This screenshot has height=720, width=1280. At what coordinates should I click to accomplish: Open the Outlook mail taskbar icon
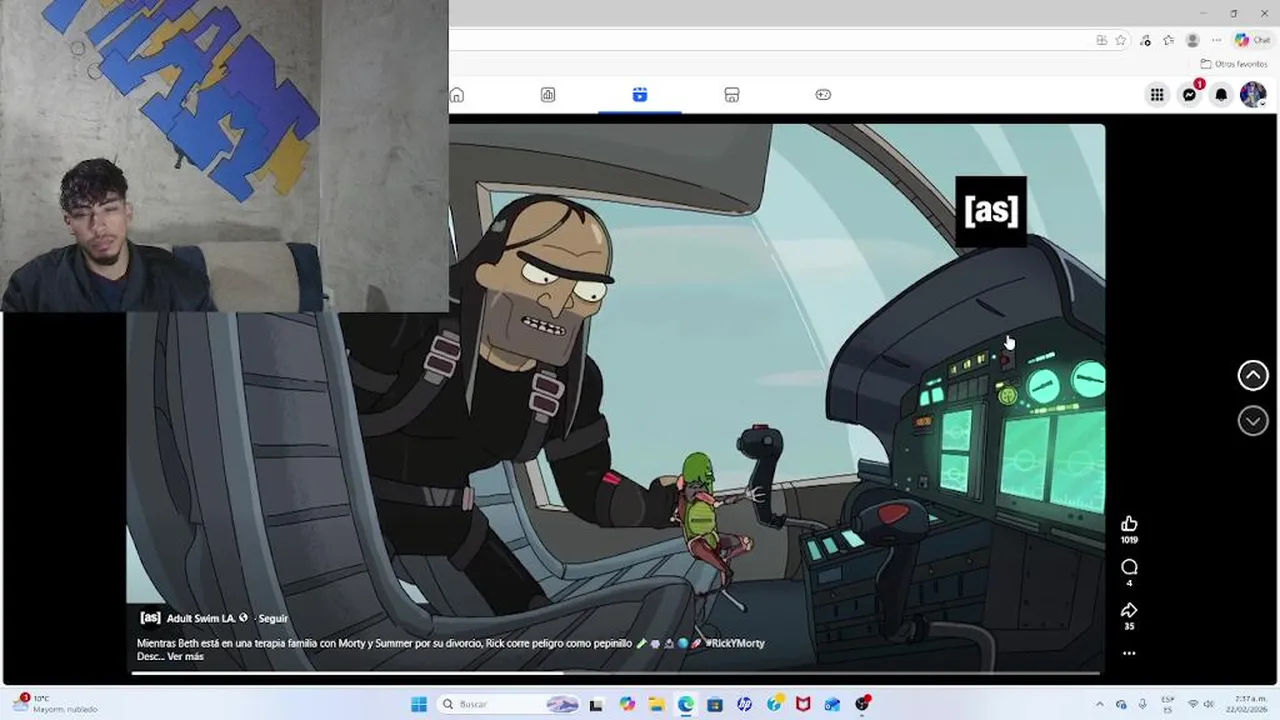pyautogui.click(x=832, y=704)
